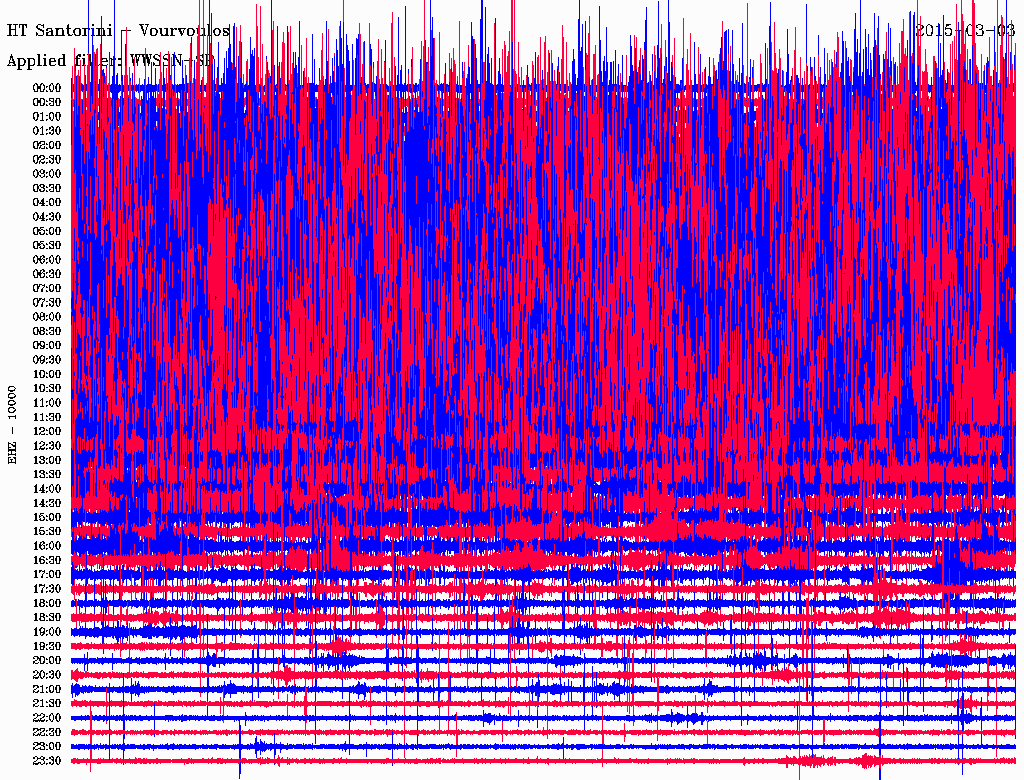Click the date label 2015-03-03
Screen dimensions: 1024x780
click(965, 30)
